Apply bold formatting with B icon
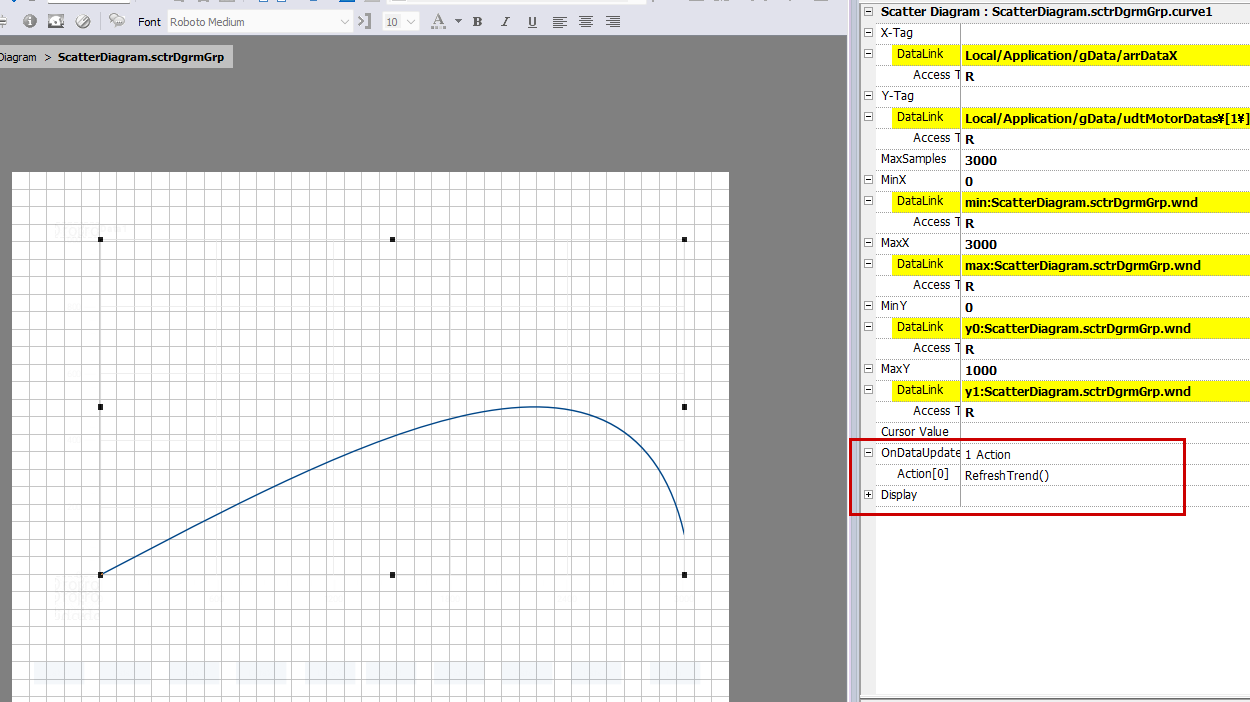Viewport: 1250px width, 702px height. point(477,22)
